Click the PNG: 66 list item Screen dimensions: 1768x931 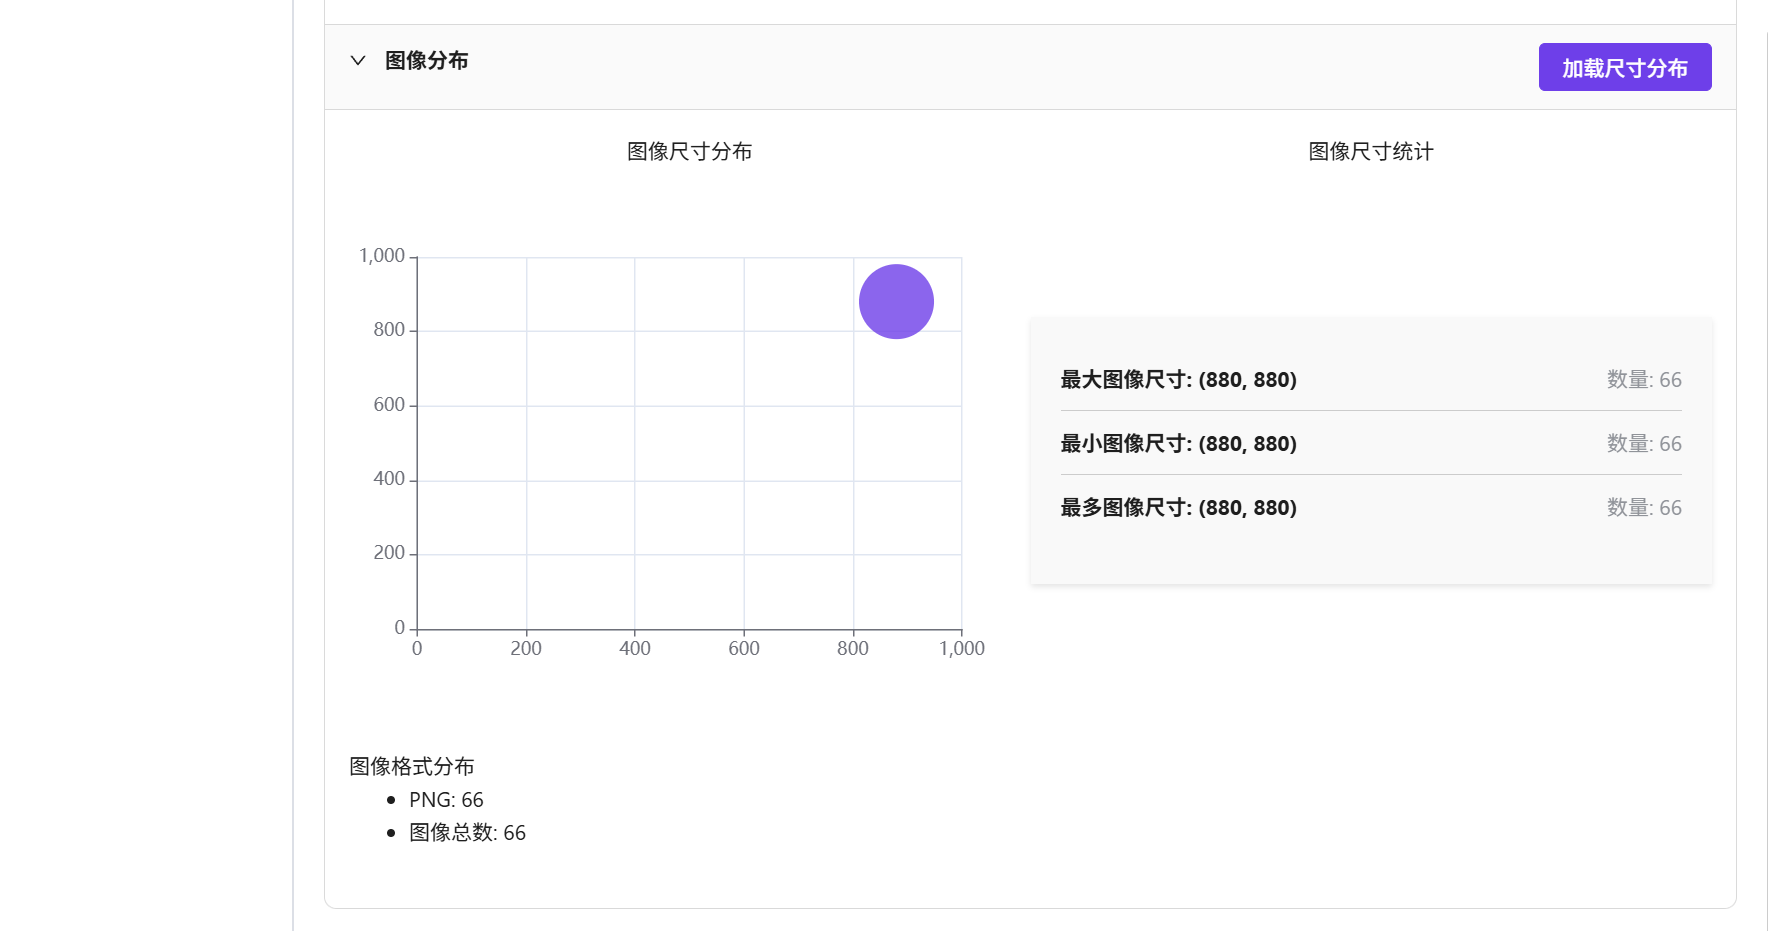[446, 800]
